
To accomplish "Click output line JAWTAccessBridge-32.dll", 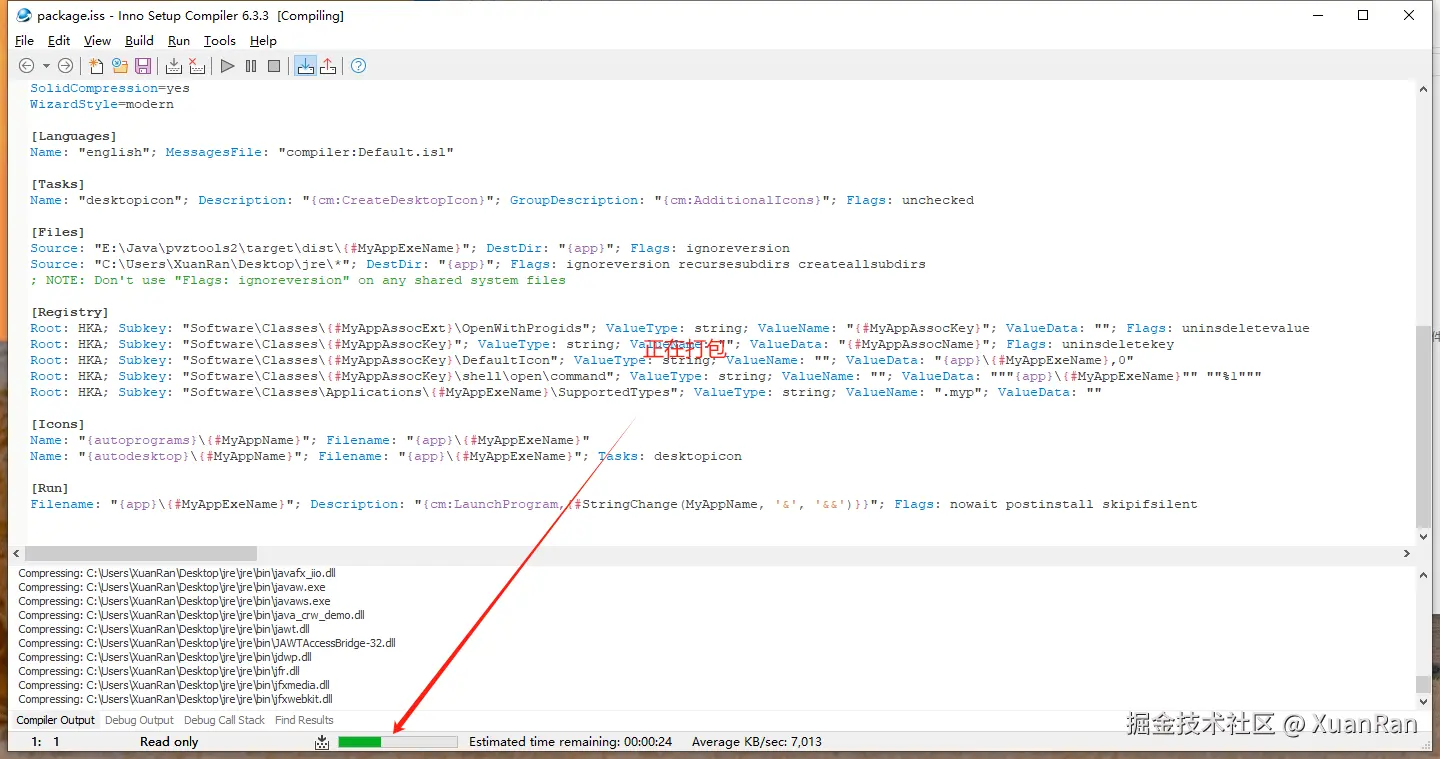I will tap(207, 643).
